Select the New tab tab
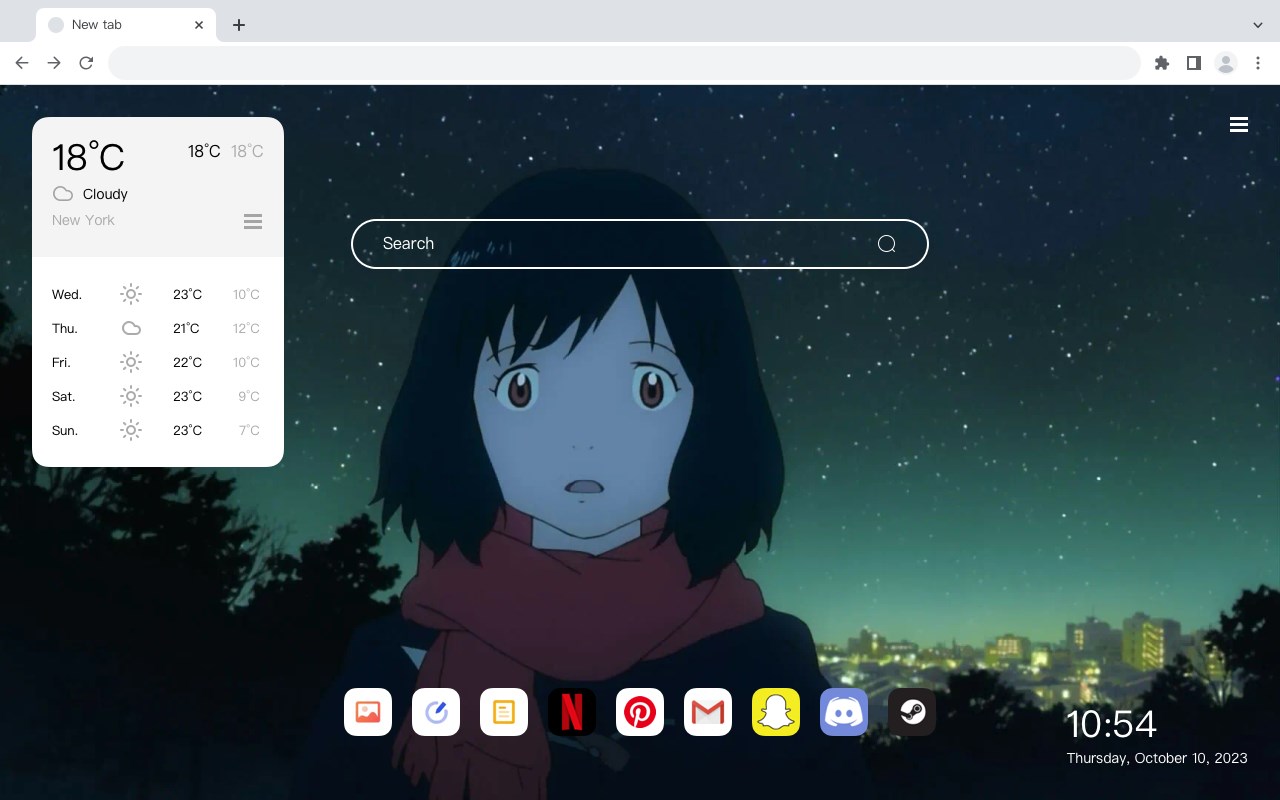Screen dimensions: 1280x800 [126, 25]
